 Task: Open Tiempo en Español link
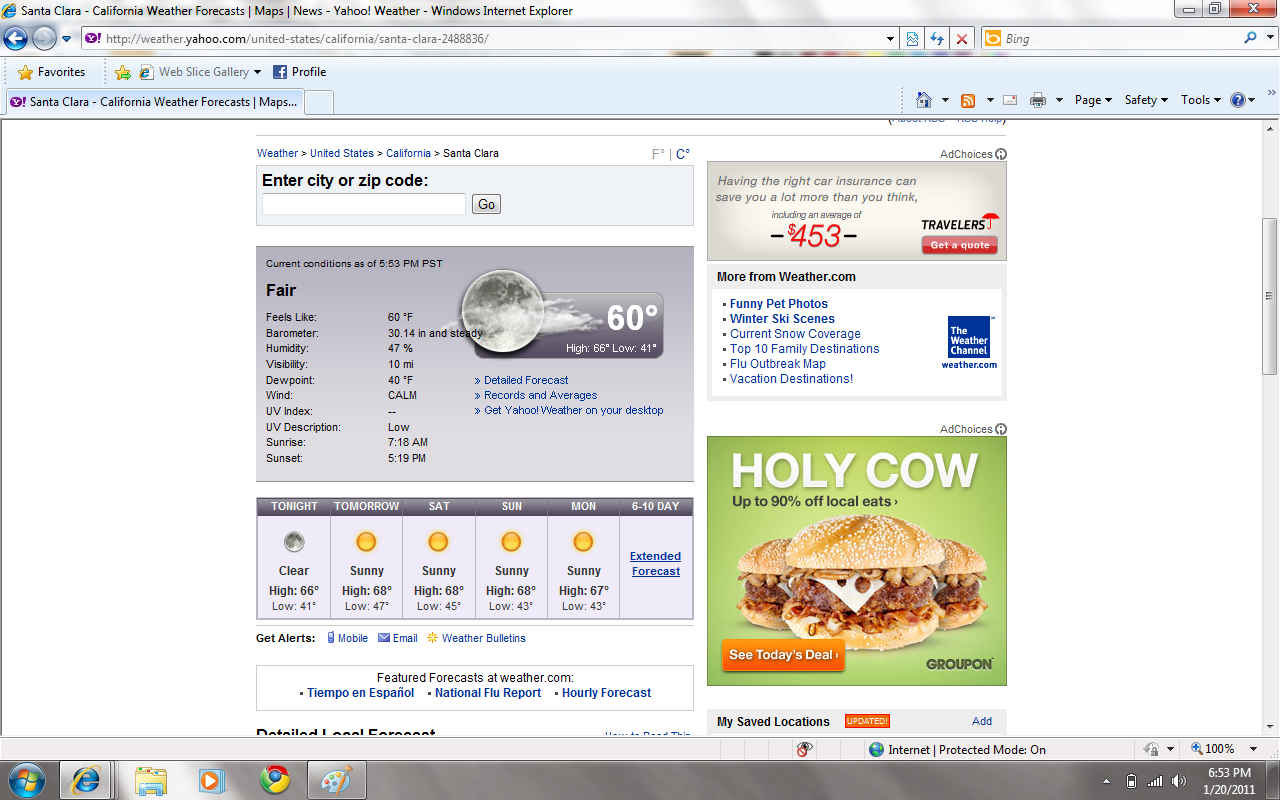click(360, 693)
